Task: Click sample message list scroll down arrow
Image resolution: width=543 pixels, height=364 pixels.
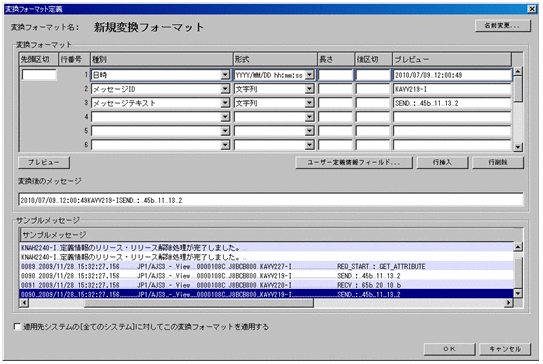Action: coord(518,294)
